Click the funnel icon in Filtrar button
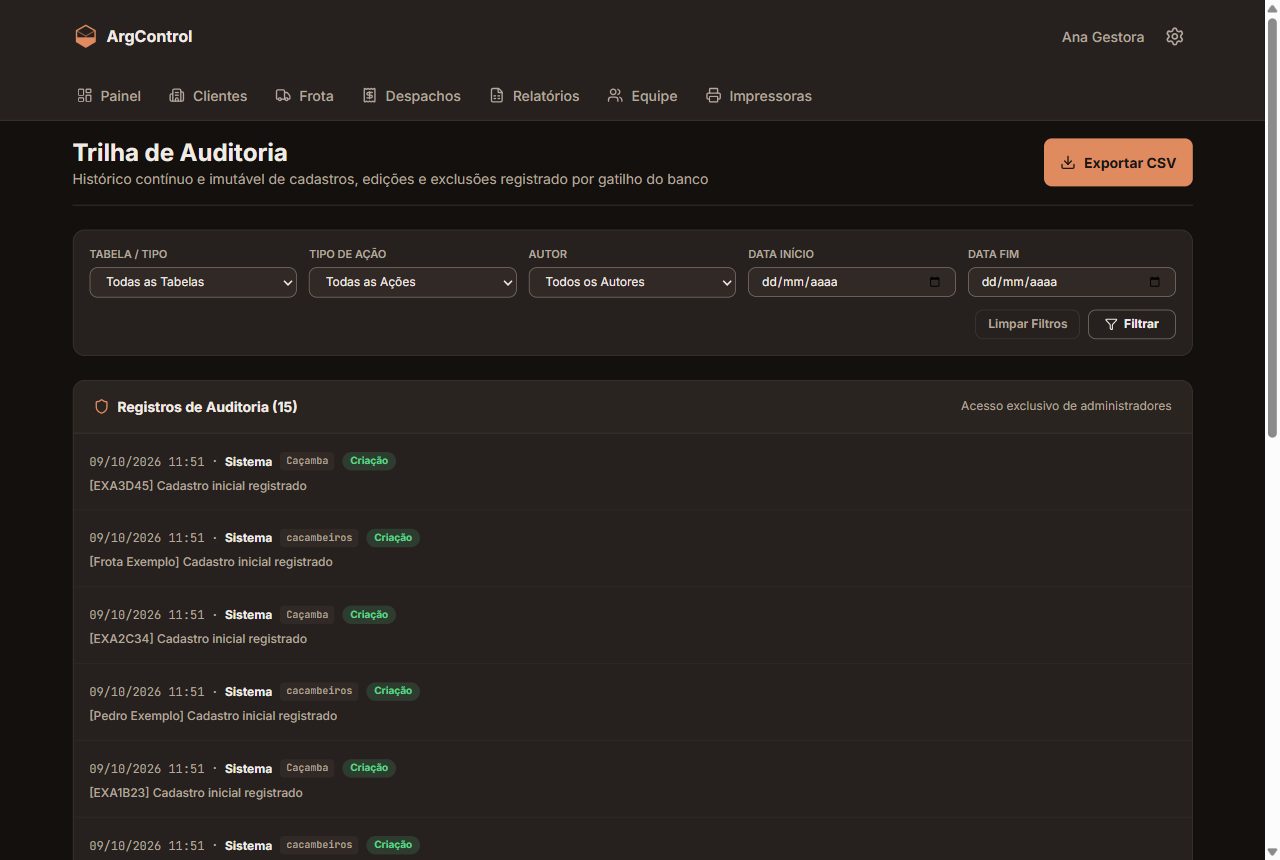This screenshot has width=1280, height=860. [1111, 324]
